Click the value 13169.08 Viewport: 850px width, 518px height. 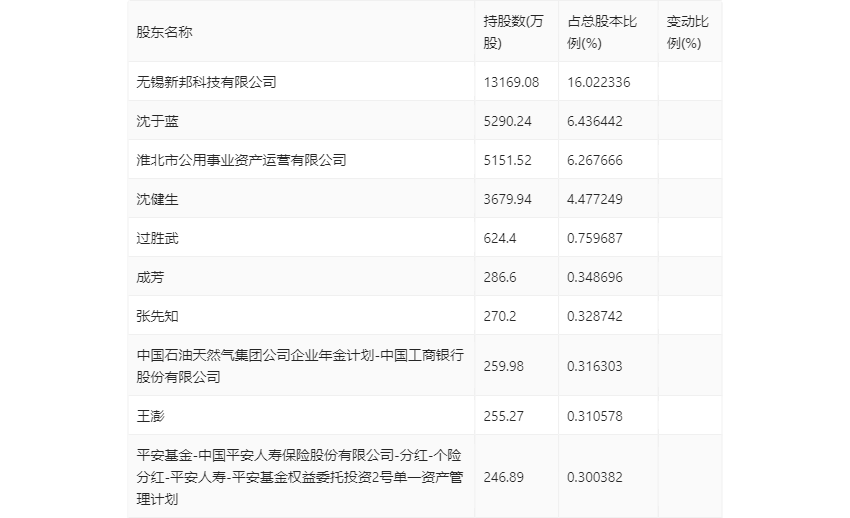coord(511,82)
